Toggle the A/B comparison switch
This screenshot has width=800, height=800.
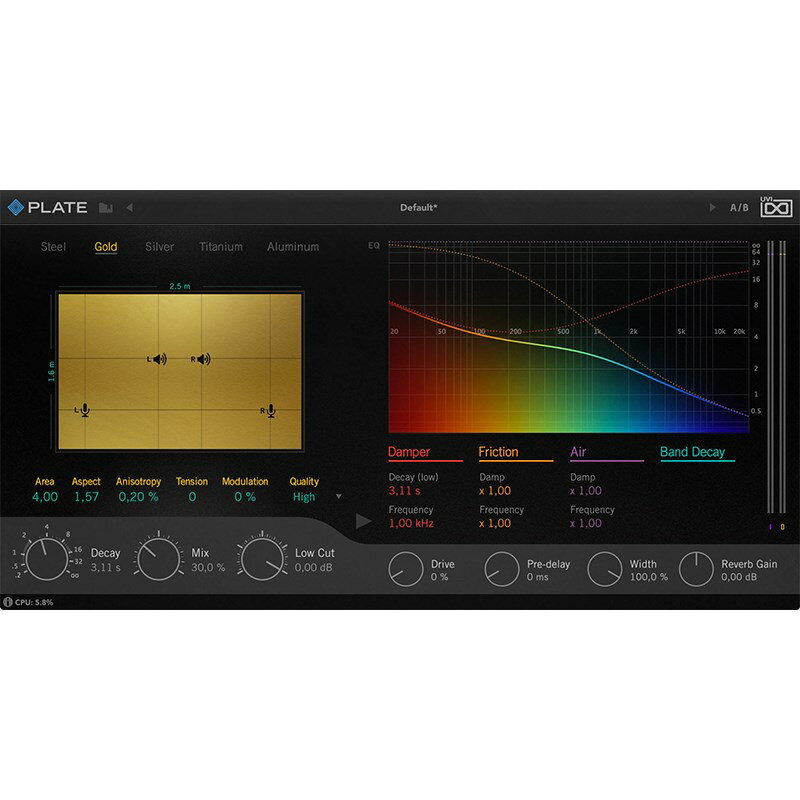[739, 208]
